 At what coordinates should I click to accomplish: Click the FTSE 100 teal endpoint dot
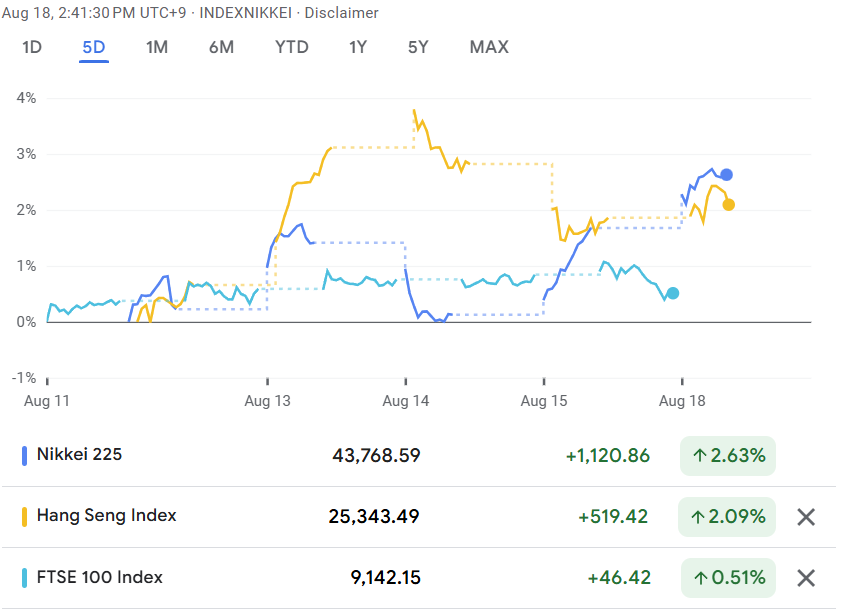click(673, 293)
